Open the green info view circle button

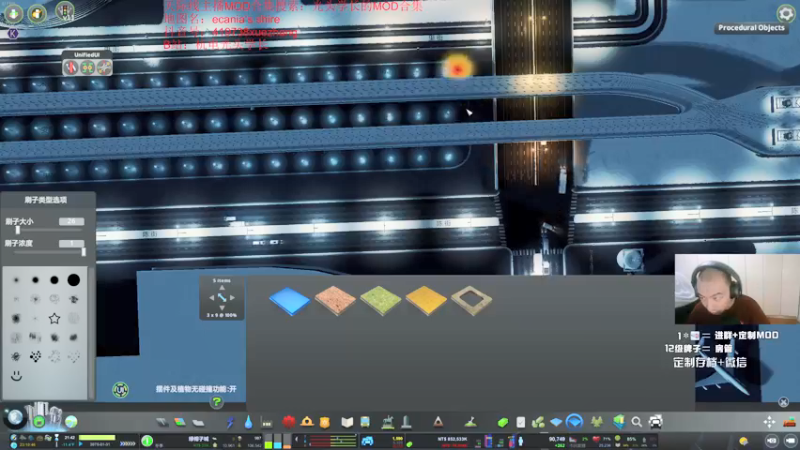click(147, 440)
